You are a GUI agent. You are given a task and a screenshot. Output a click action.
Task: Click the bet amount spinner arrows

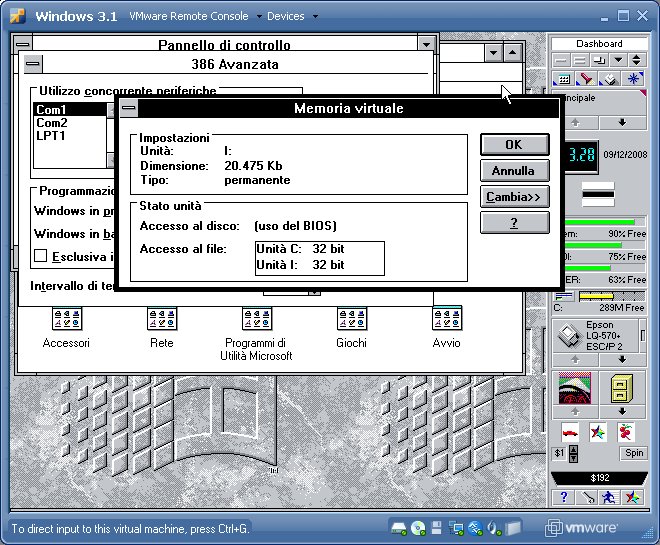coord(573,453)
